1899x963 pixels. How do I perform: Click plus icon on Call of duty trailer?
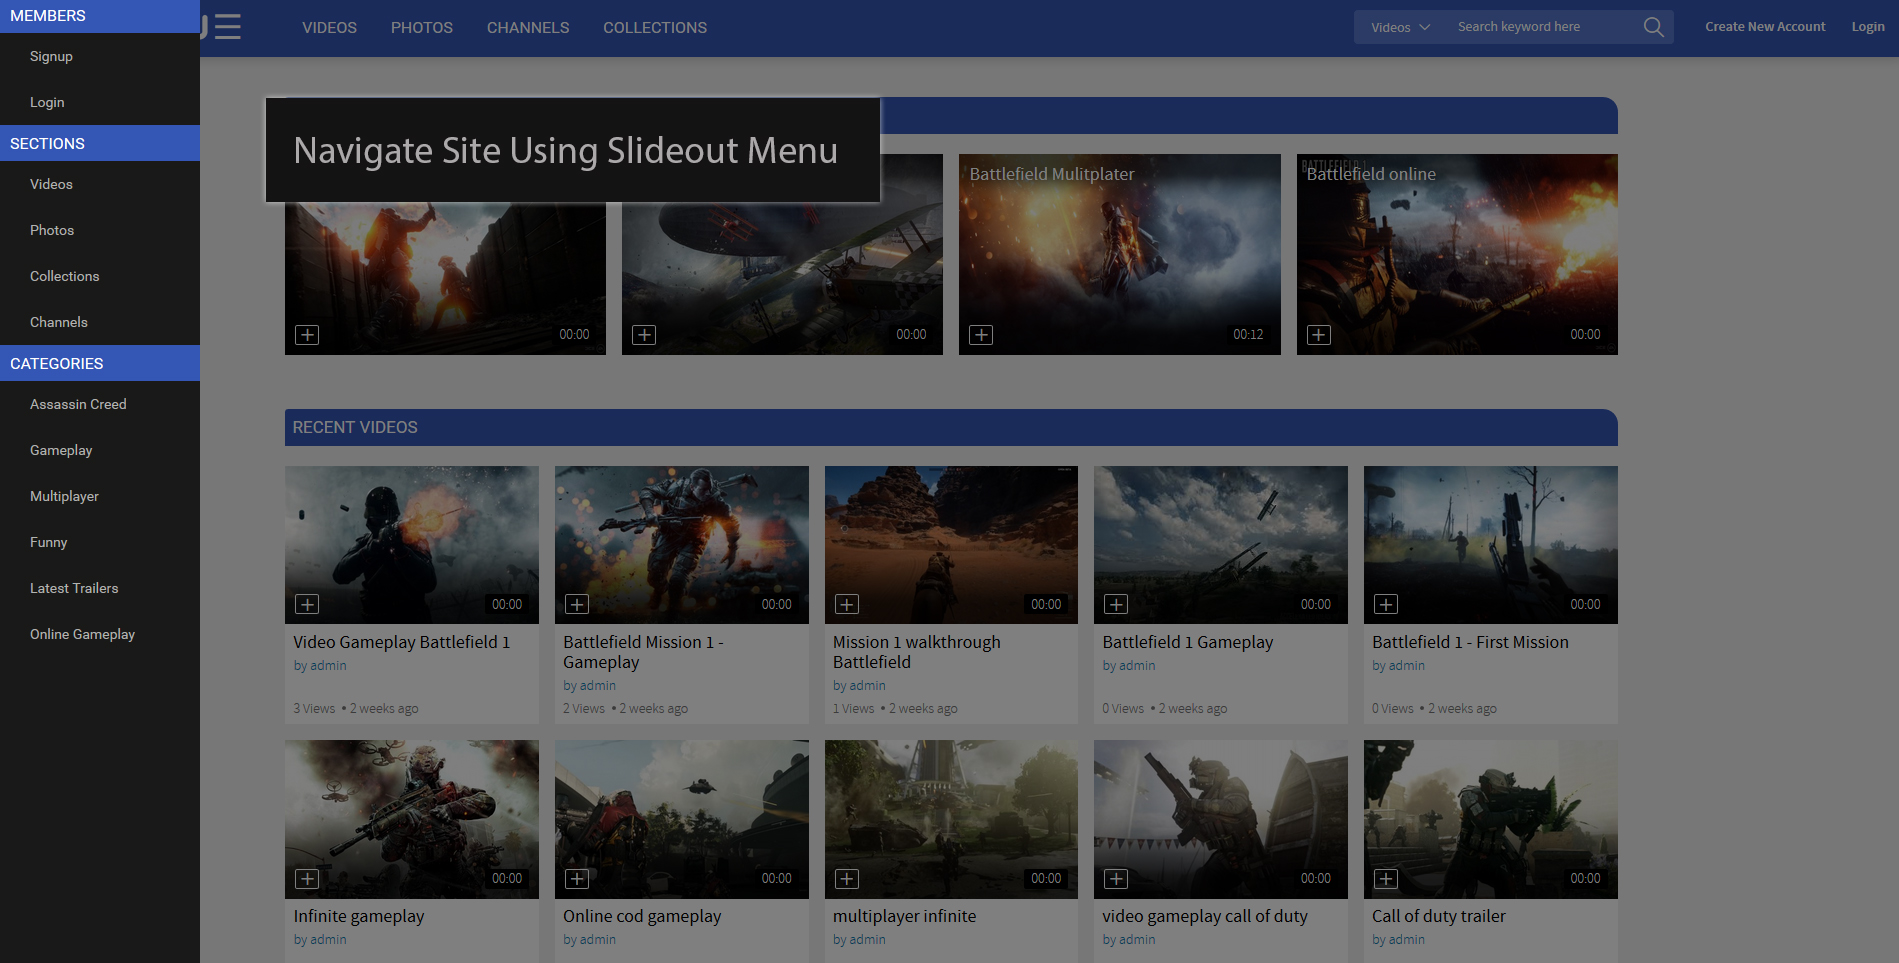(x=1386, y=878)
